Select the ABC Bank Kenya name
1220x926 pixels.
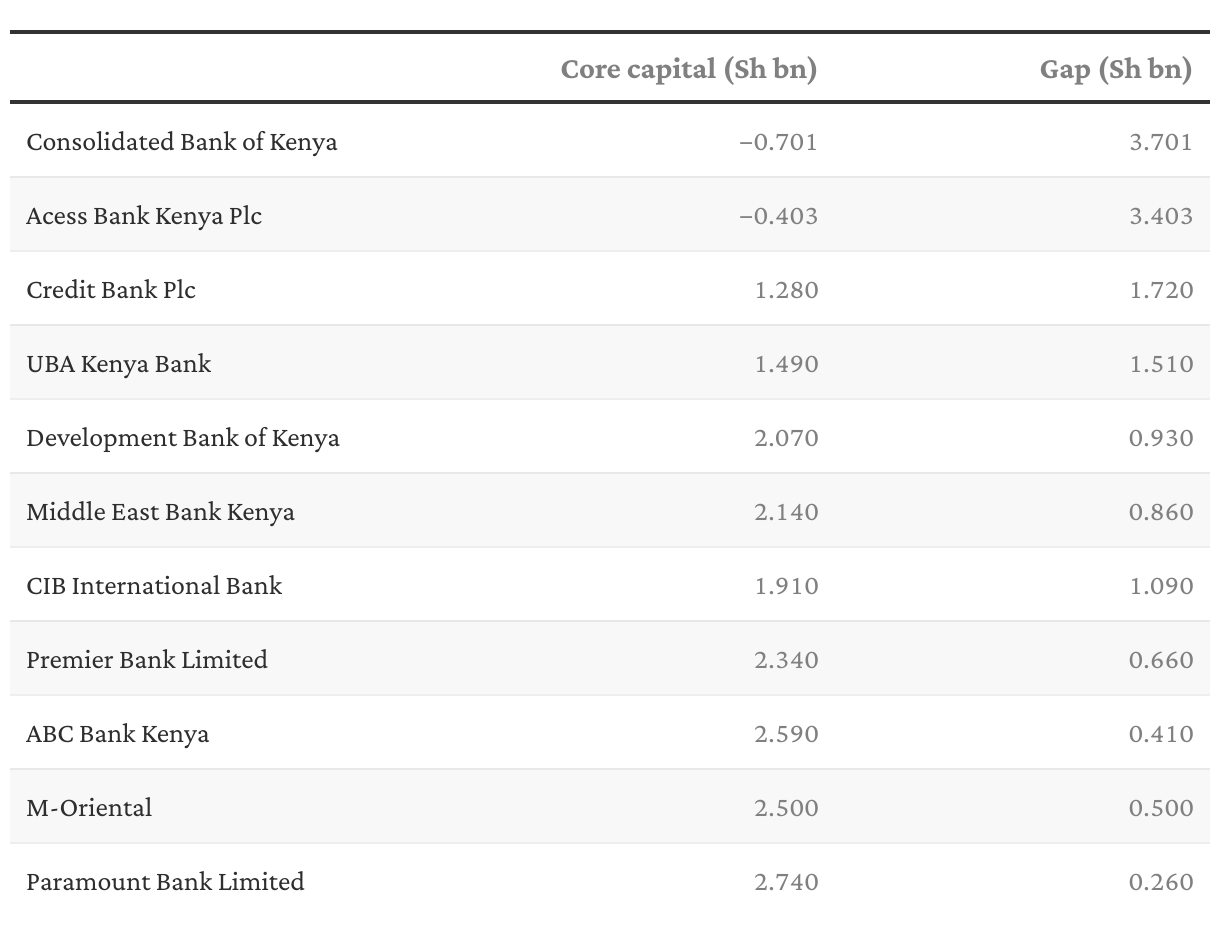tap(118, 734)
